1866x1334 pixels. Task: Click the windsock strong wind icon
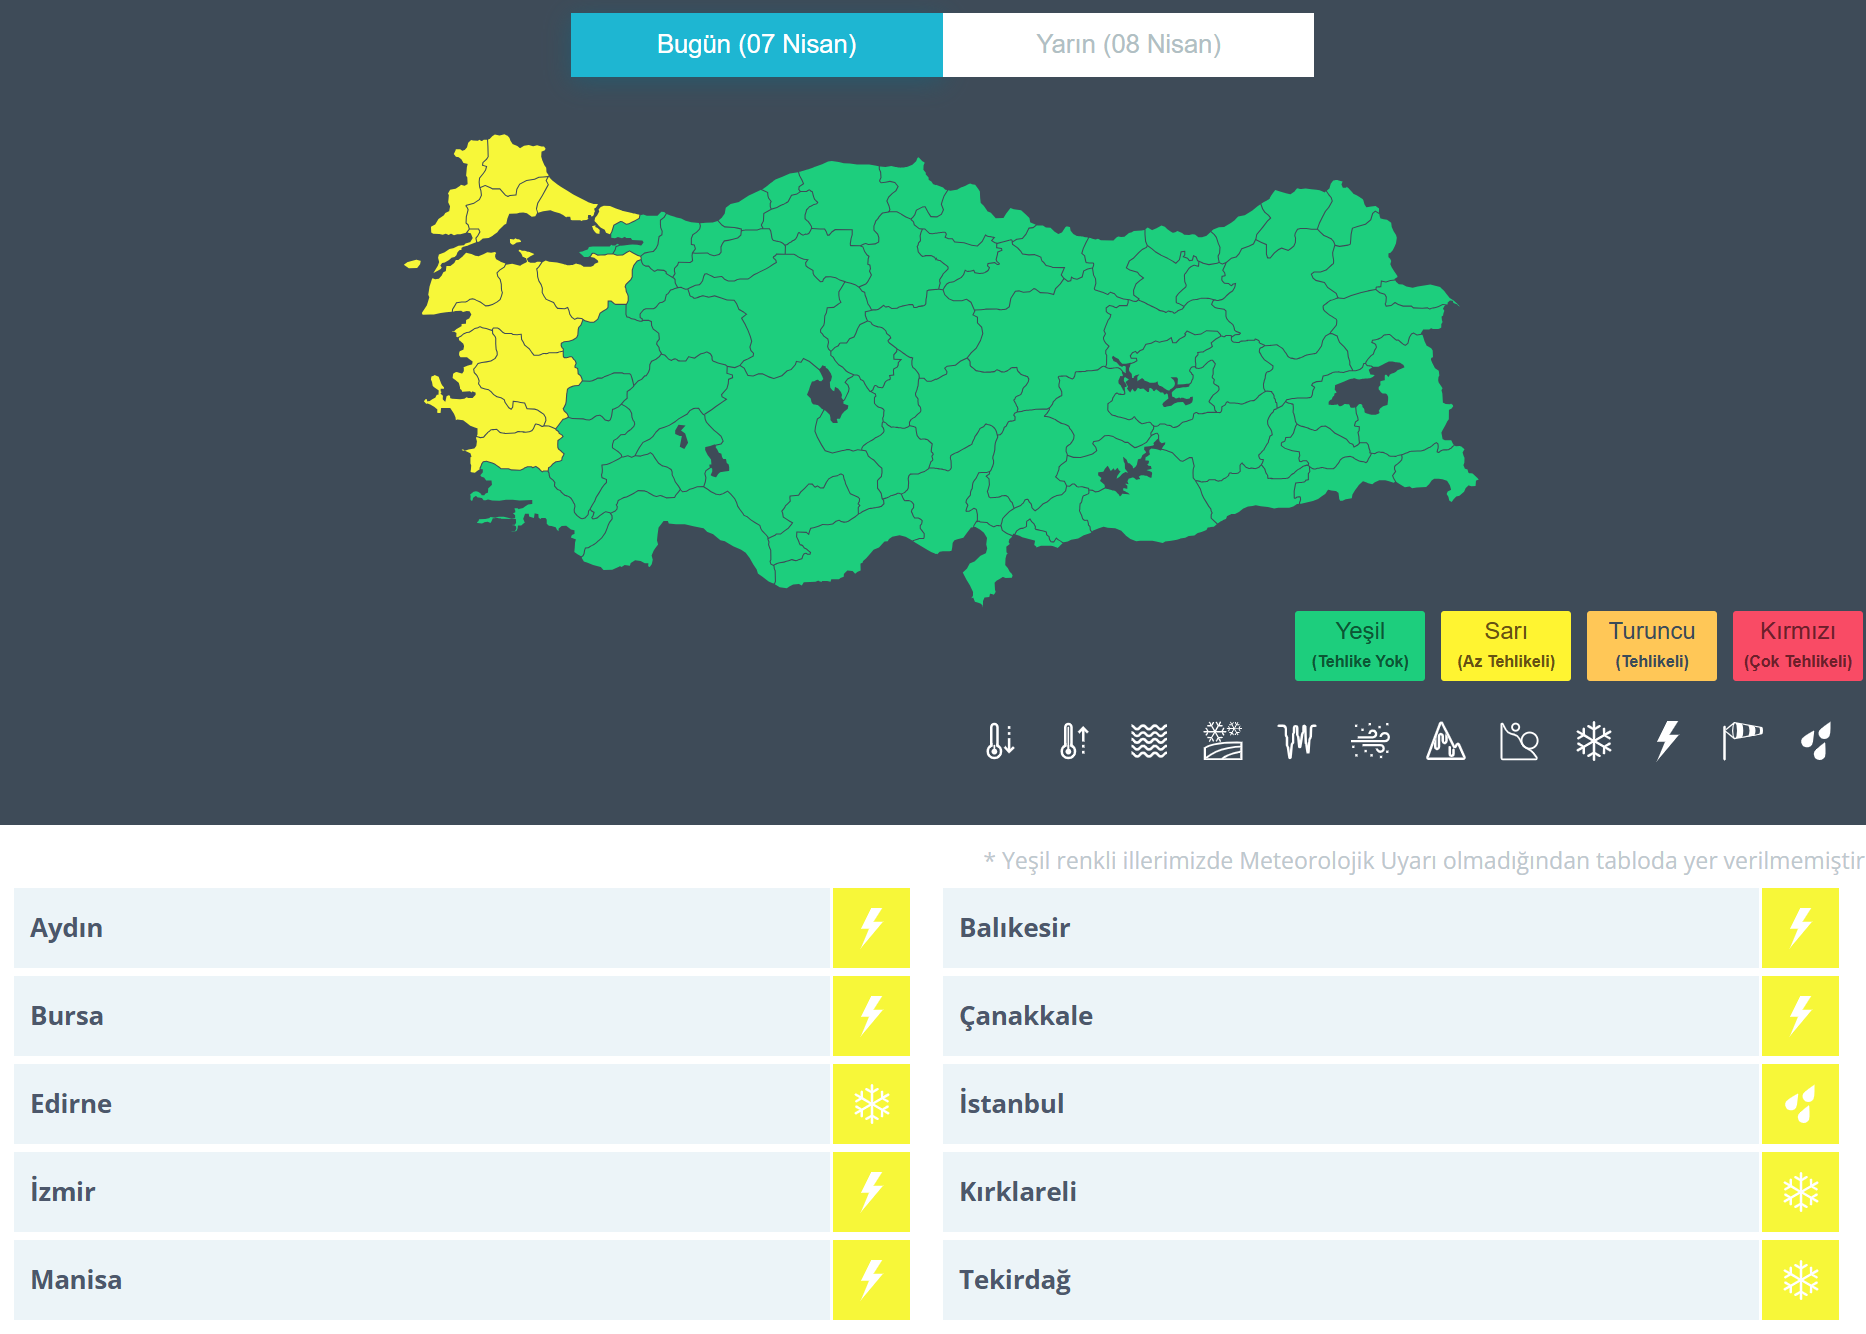pos(1742,741)
